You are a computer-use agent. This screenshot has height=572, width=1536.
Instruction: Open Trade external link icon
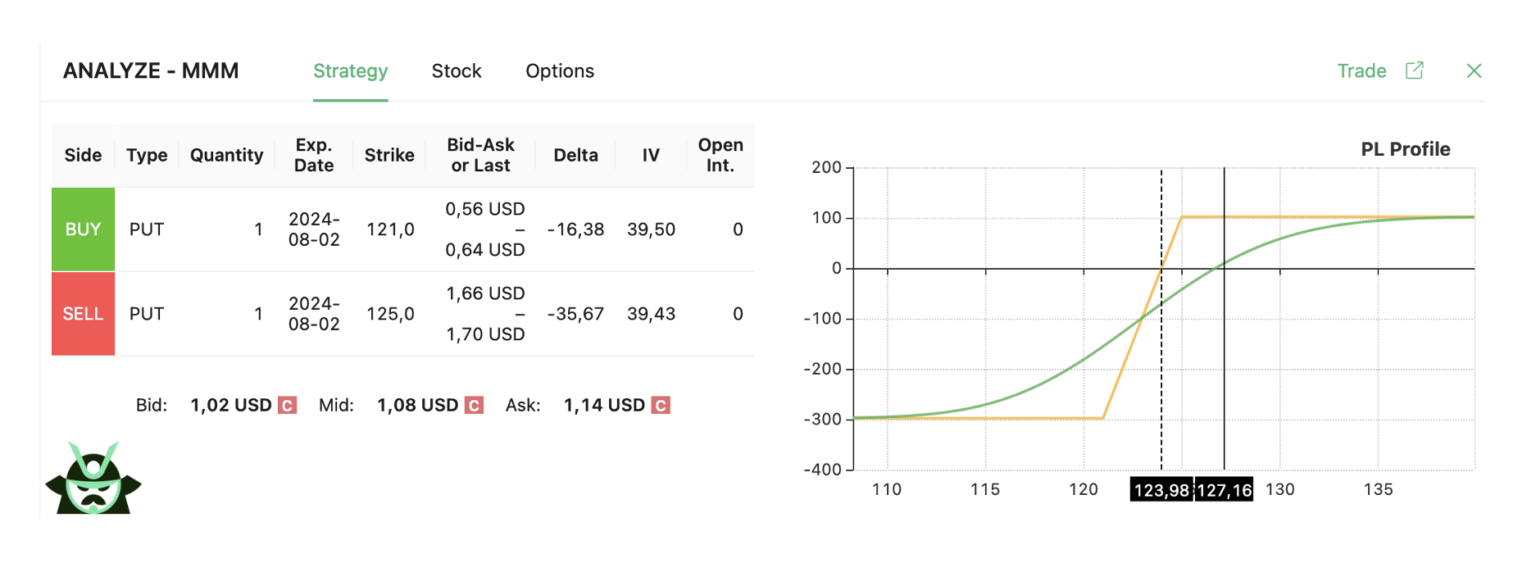coord(1414,71)
